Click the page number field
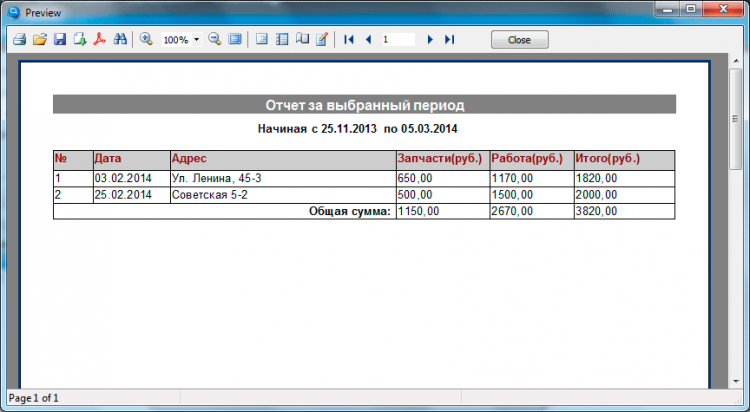750x412 pixels. tap(397, 40)
